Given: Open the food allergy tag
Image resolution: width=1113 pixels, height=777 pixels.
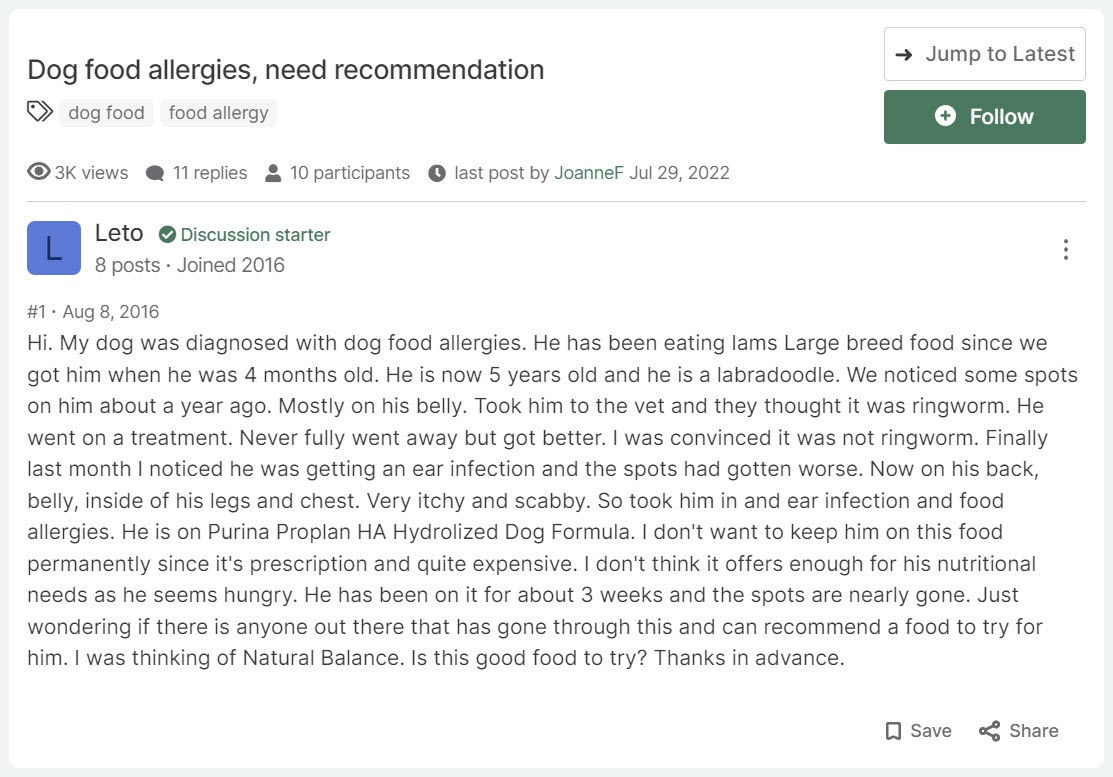Looking at the screenshot, I should click(218, 113).
